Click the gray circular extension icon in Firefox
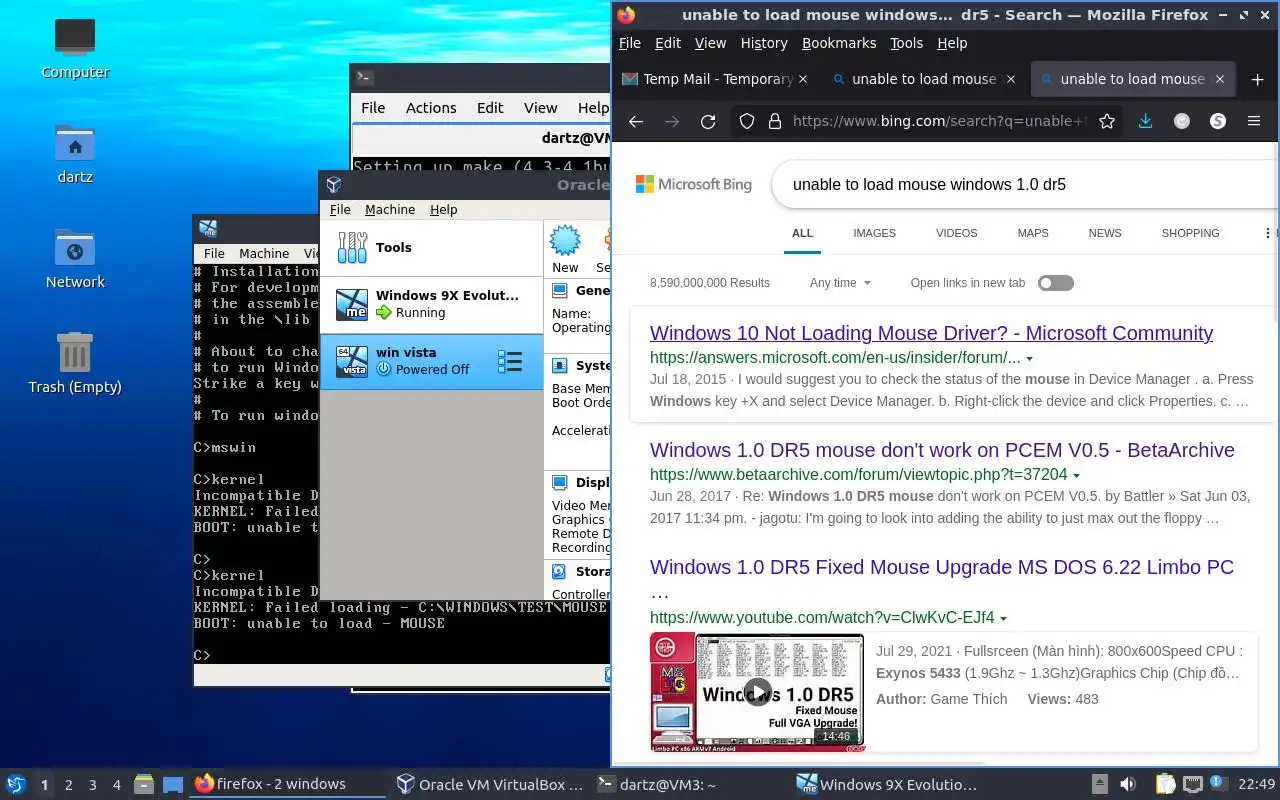Screen dimensions: 1280x800 pos(1182,121)
